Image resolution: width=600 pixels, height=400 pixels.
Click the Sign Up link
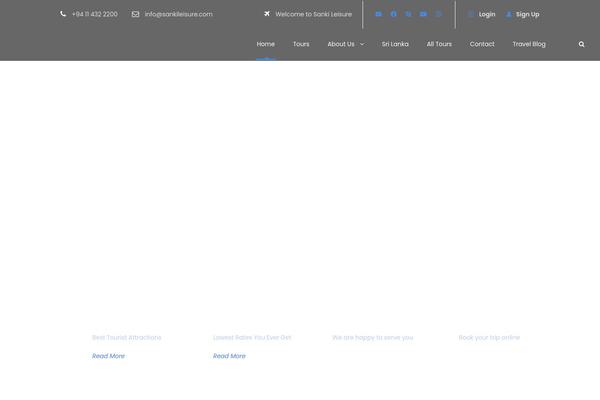click(528, 14)
